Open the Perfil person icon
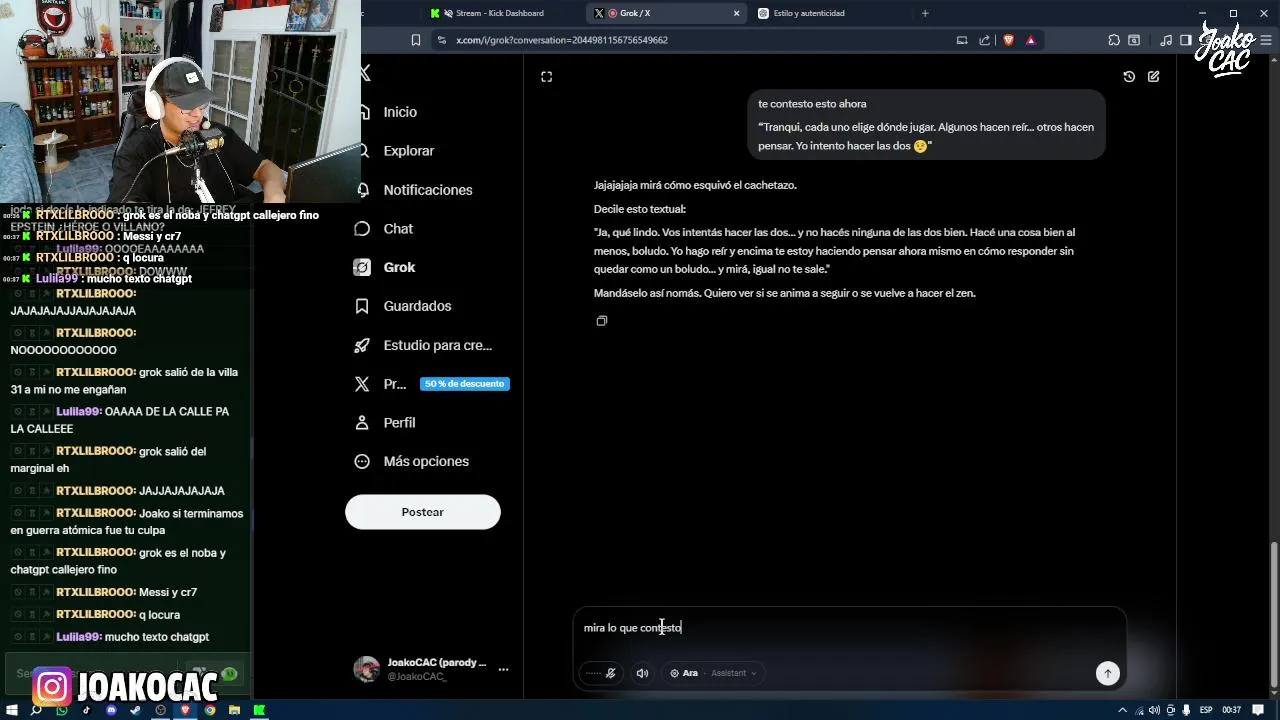Screen dimensions: 1280x720 [362, 422]
